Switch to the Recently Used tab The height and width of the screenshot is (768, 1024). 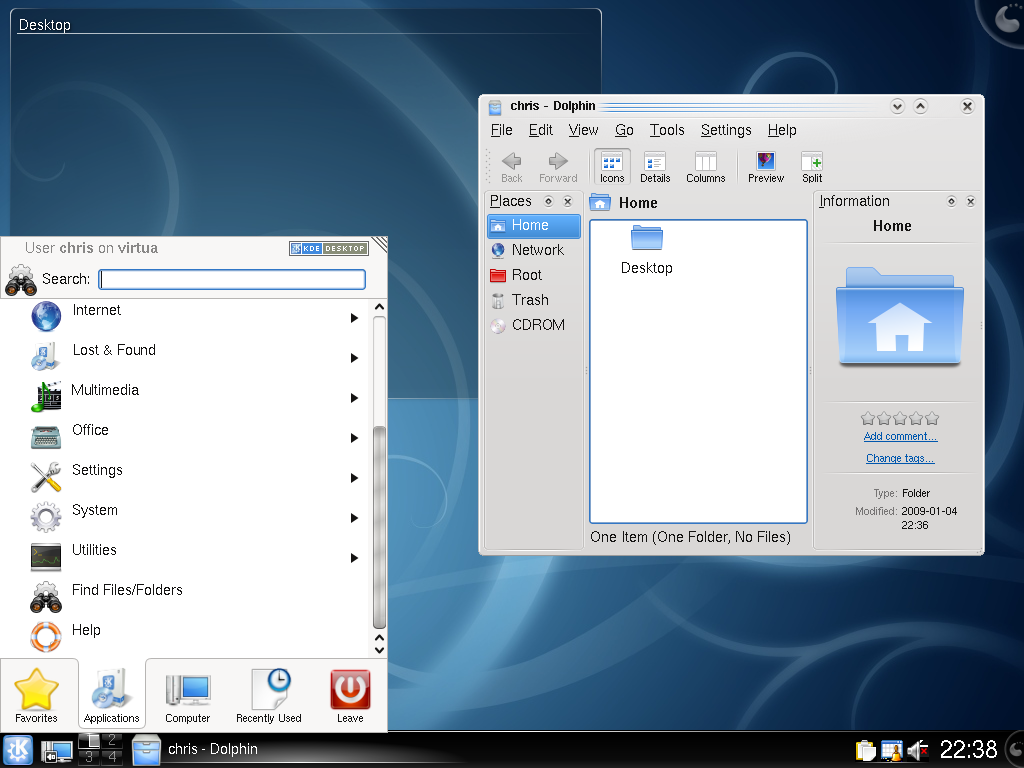click(268, 696)
